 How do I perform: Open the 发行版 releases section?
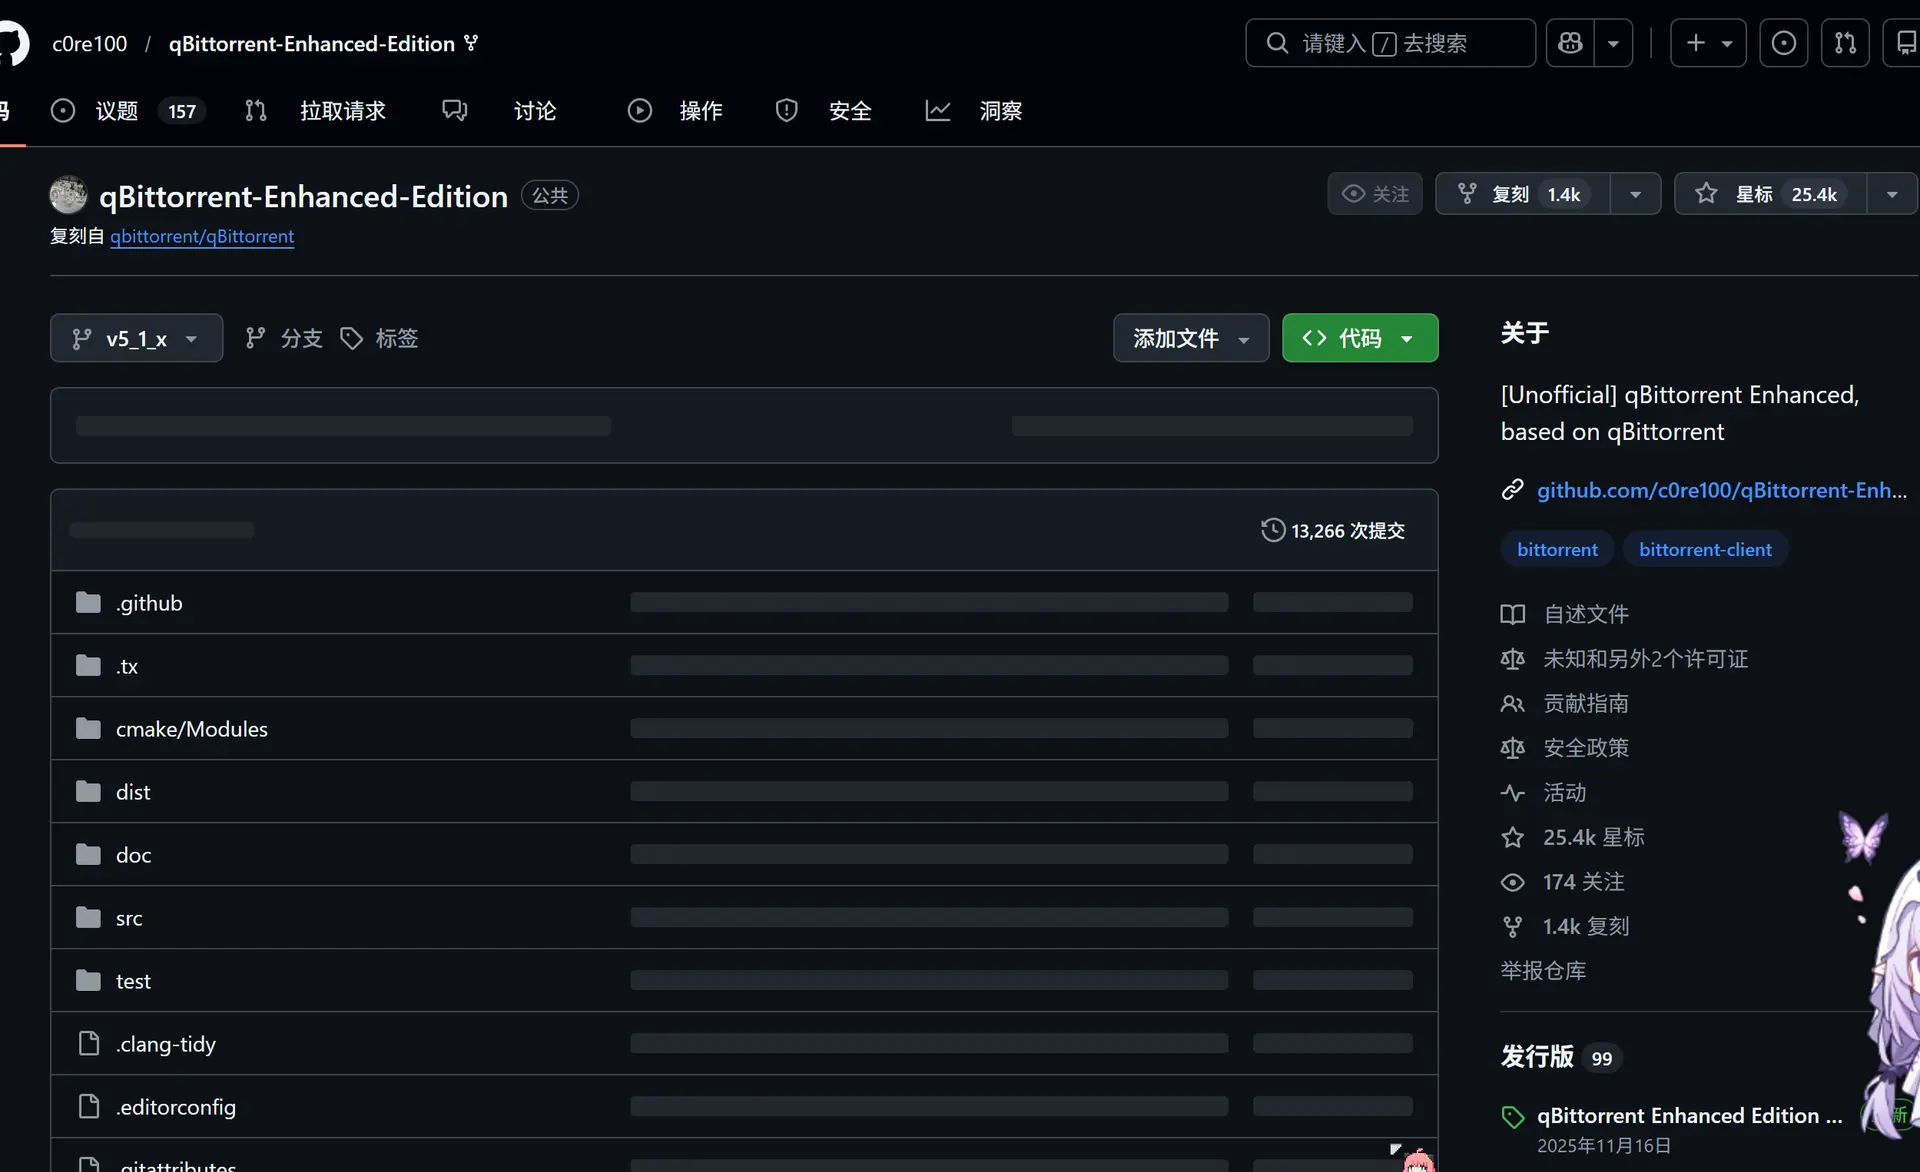coord(1537,1057)
